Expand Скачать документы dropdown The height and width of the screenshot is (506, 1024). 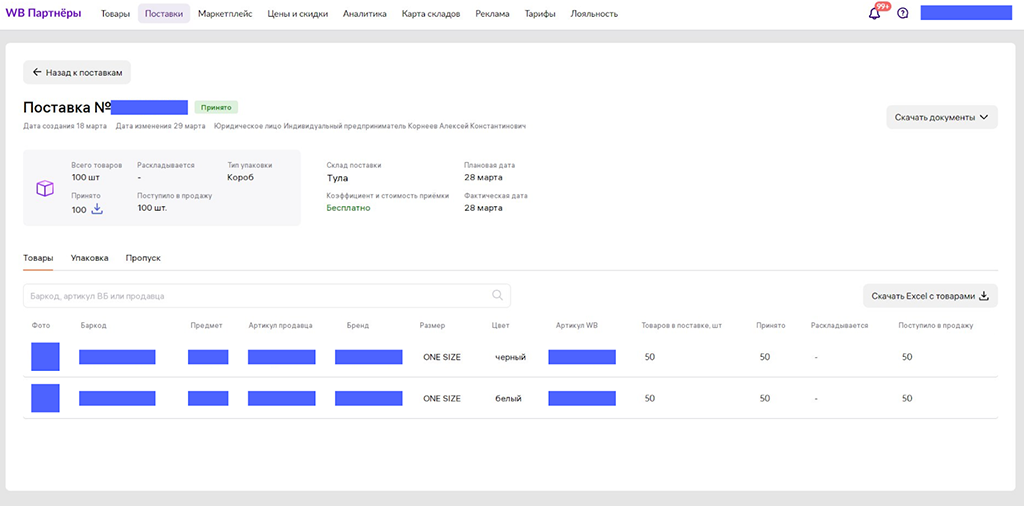tap(942, 117)
